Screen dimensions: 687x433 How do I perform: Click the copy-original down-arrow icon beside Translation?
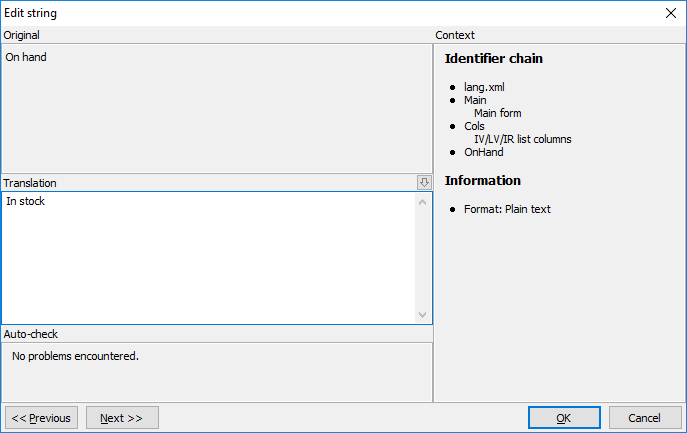[424, 182]
